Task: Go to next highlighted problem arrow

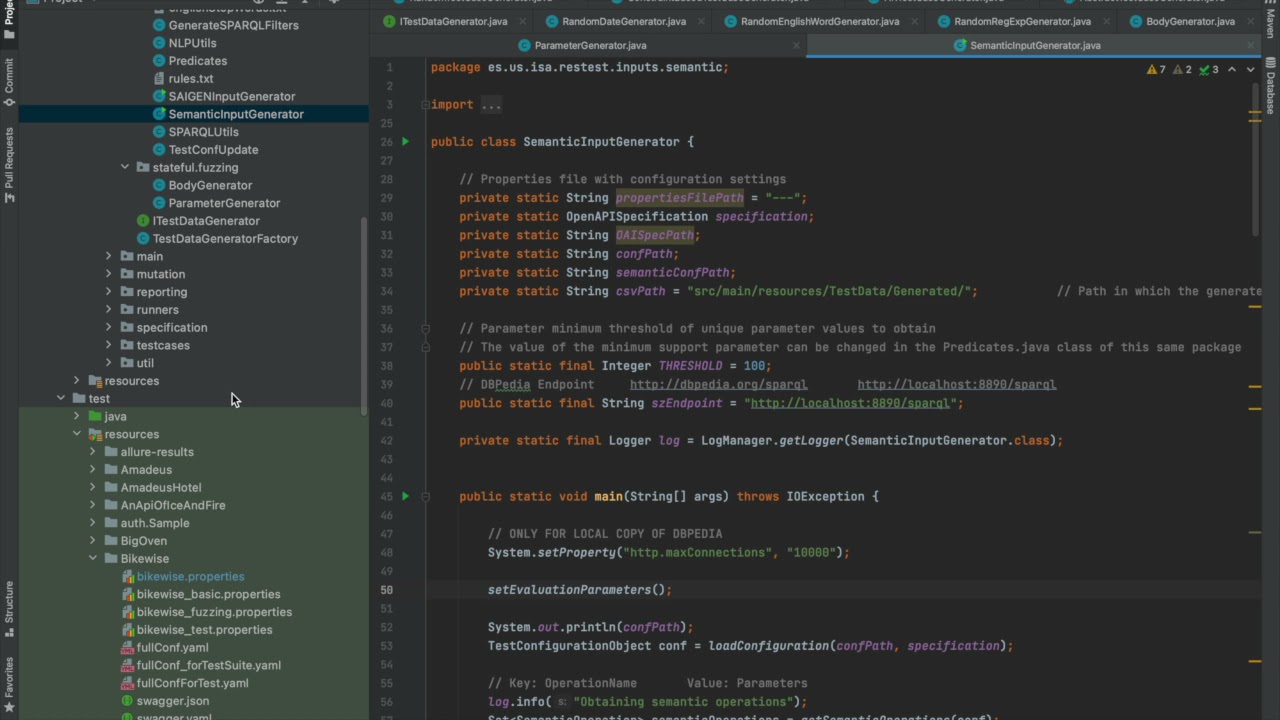Action: pyautogui.click(x=1250, y=70)
